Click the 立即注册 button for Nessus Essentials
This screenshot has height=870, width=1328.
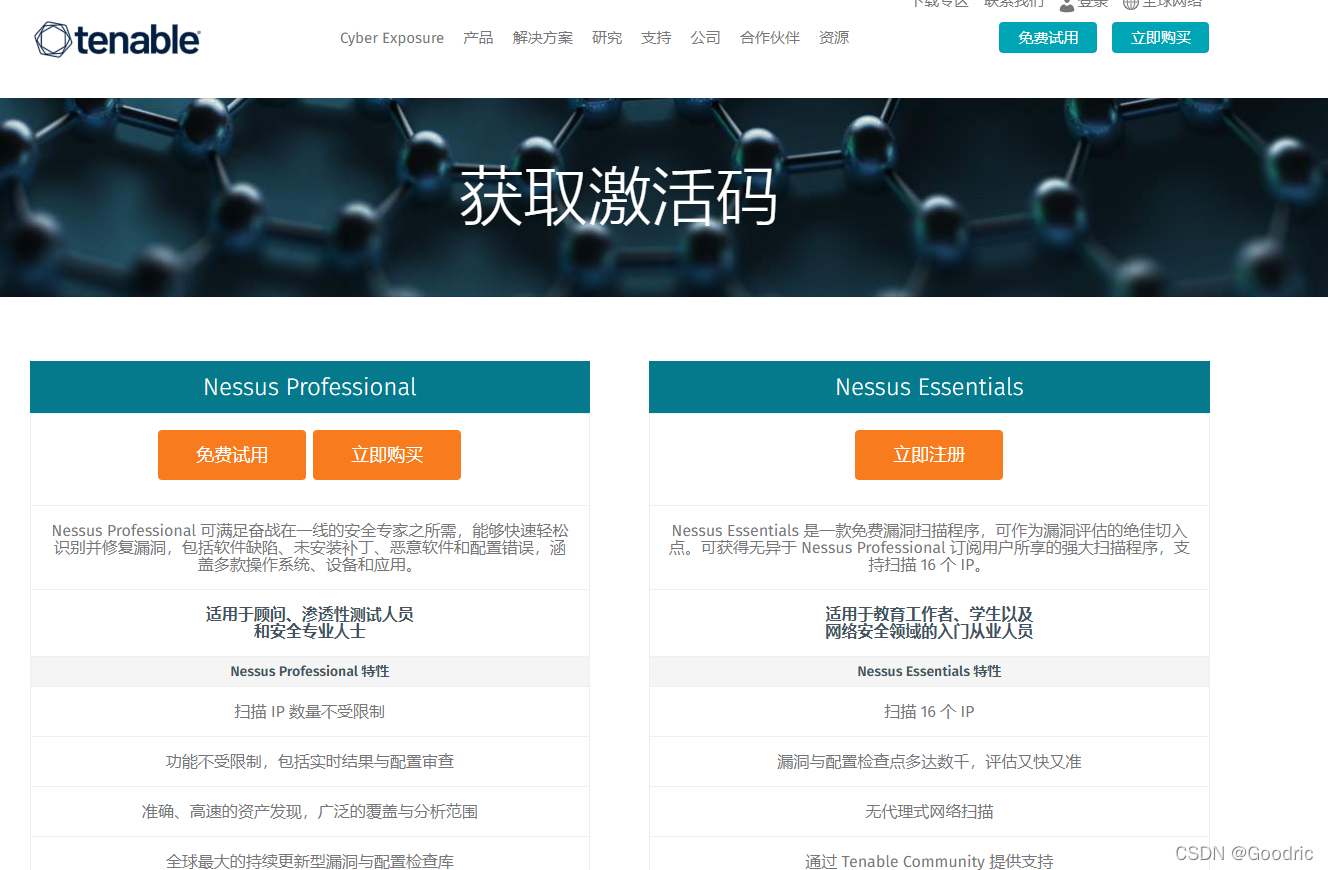pyautogui.click(x=929, y=455)
